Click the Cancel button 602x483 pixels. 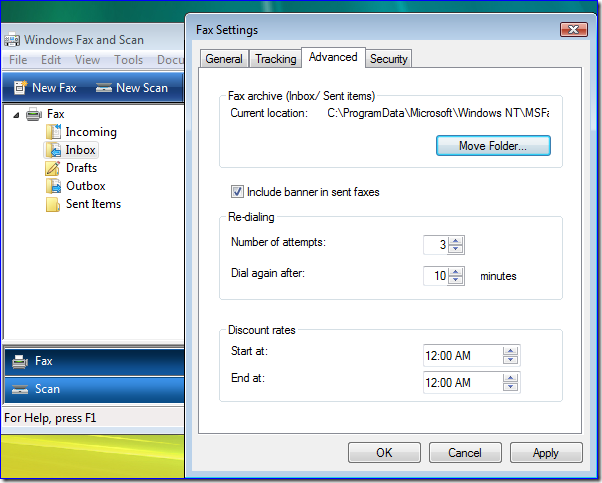click(x=465, y=453)
